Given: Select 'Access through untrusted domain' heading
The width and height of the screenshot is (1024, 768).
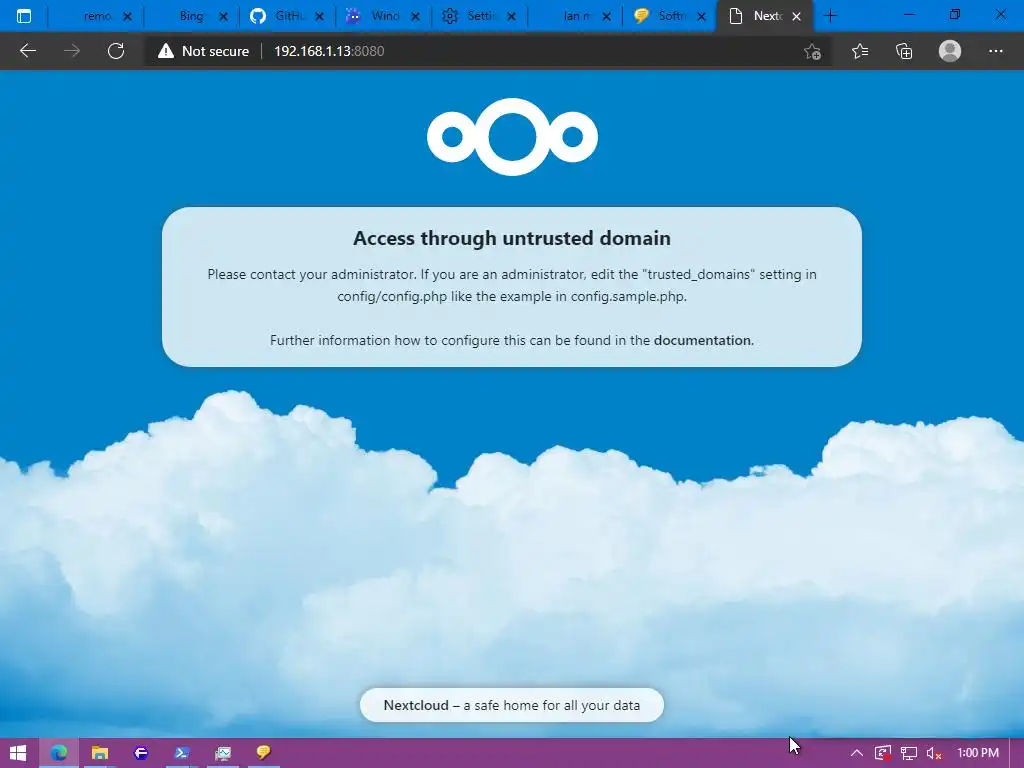Looking at the screenshot, I should pos(512,238).
